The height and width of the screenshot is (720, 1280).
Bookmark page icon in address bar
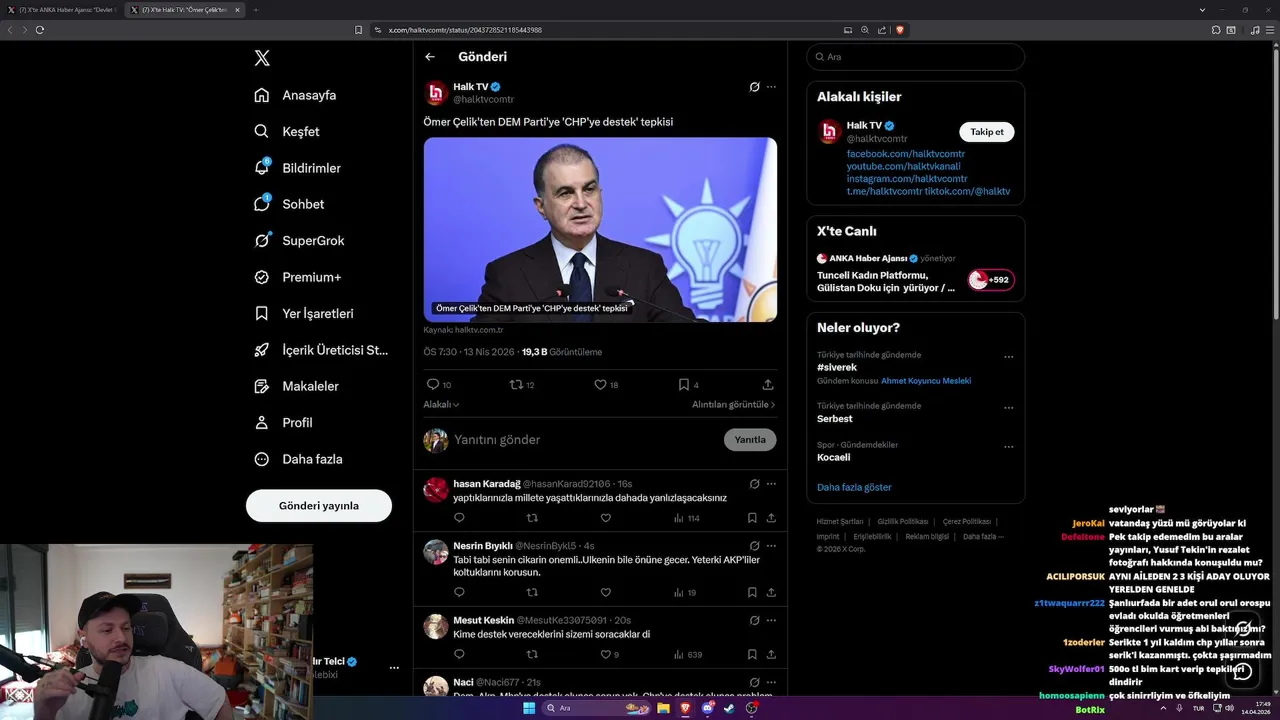pyautogui.click(x=359, y=30)
